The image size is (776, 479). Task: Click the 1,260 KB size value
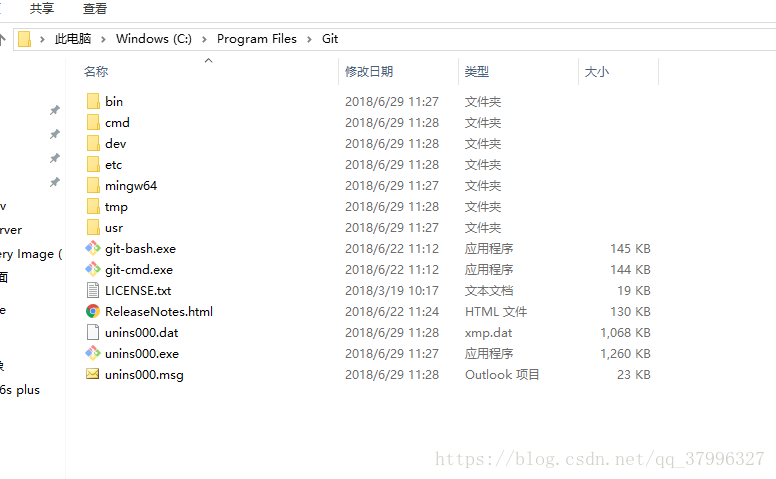click(625, 354)
